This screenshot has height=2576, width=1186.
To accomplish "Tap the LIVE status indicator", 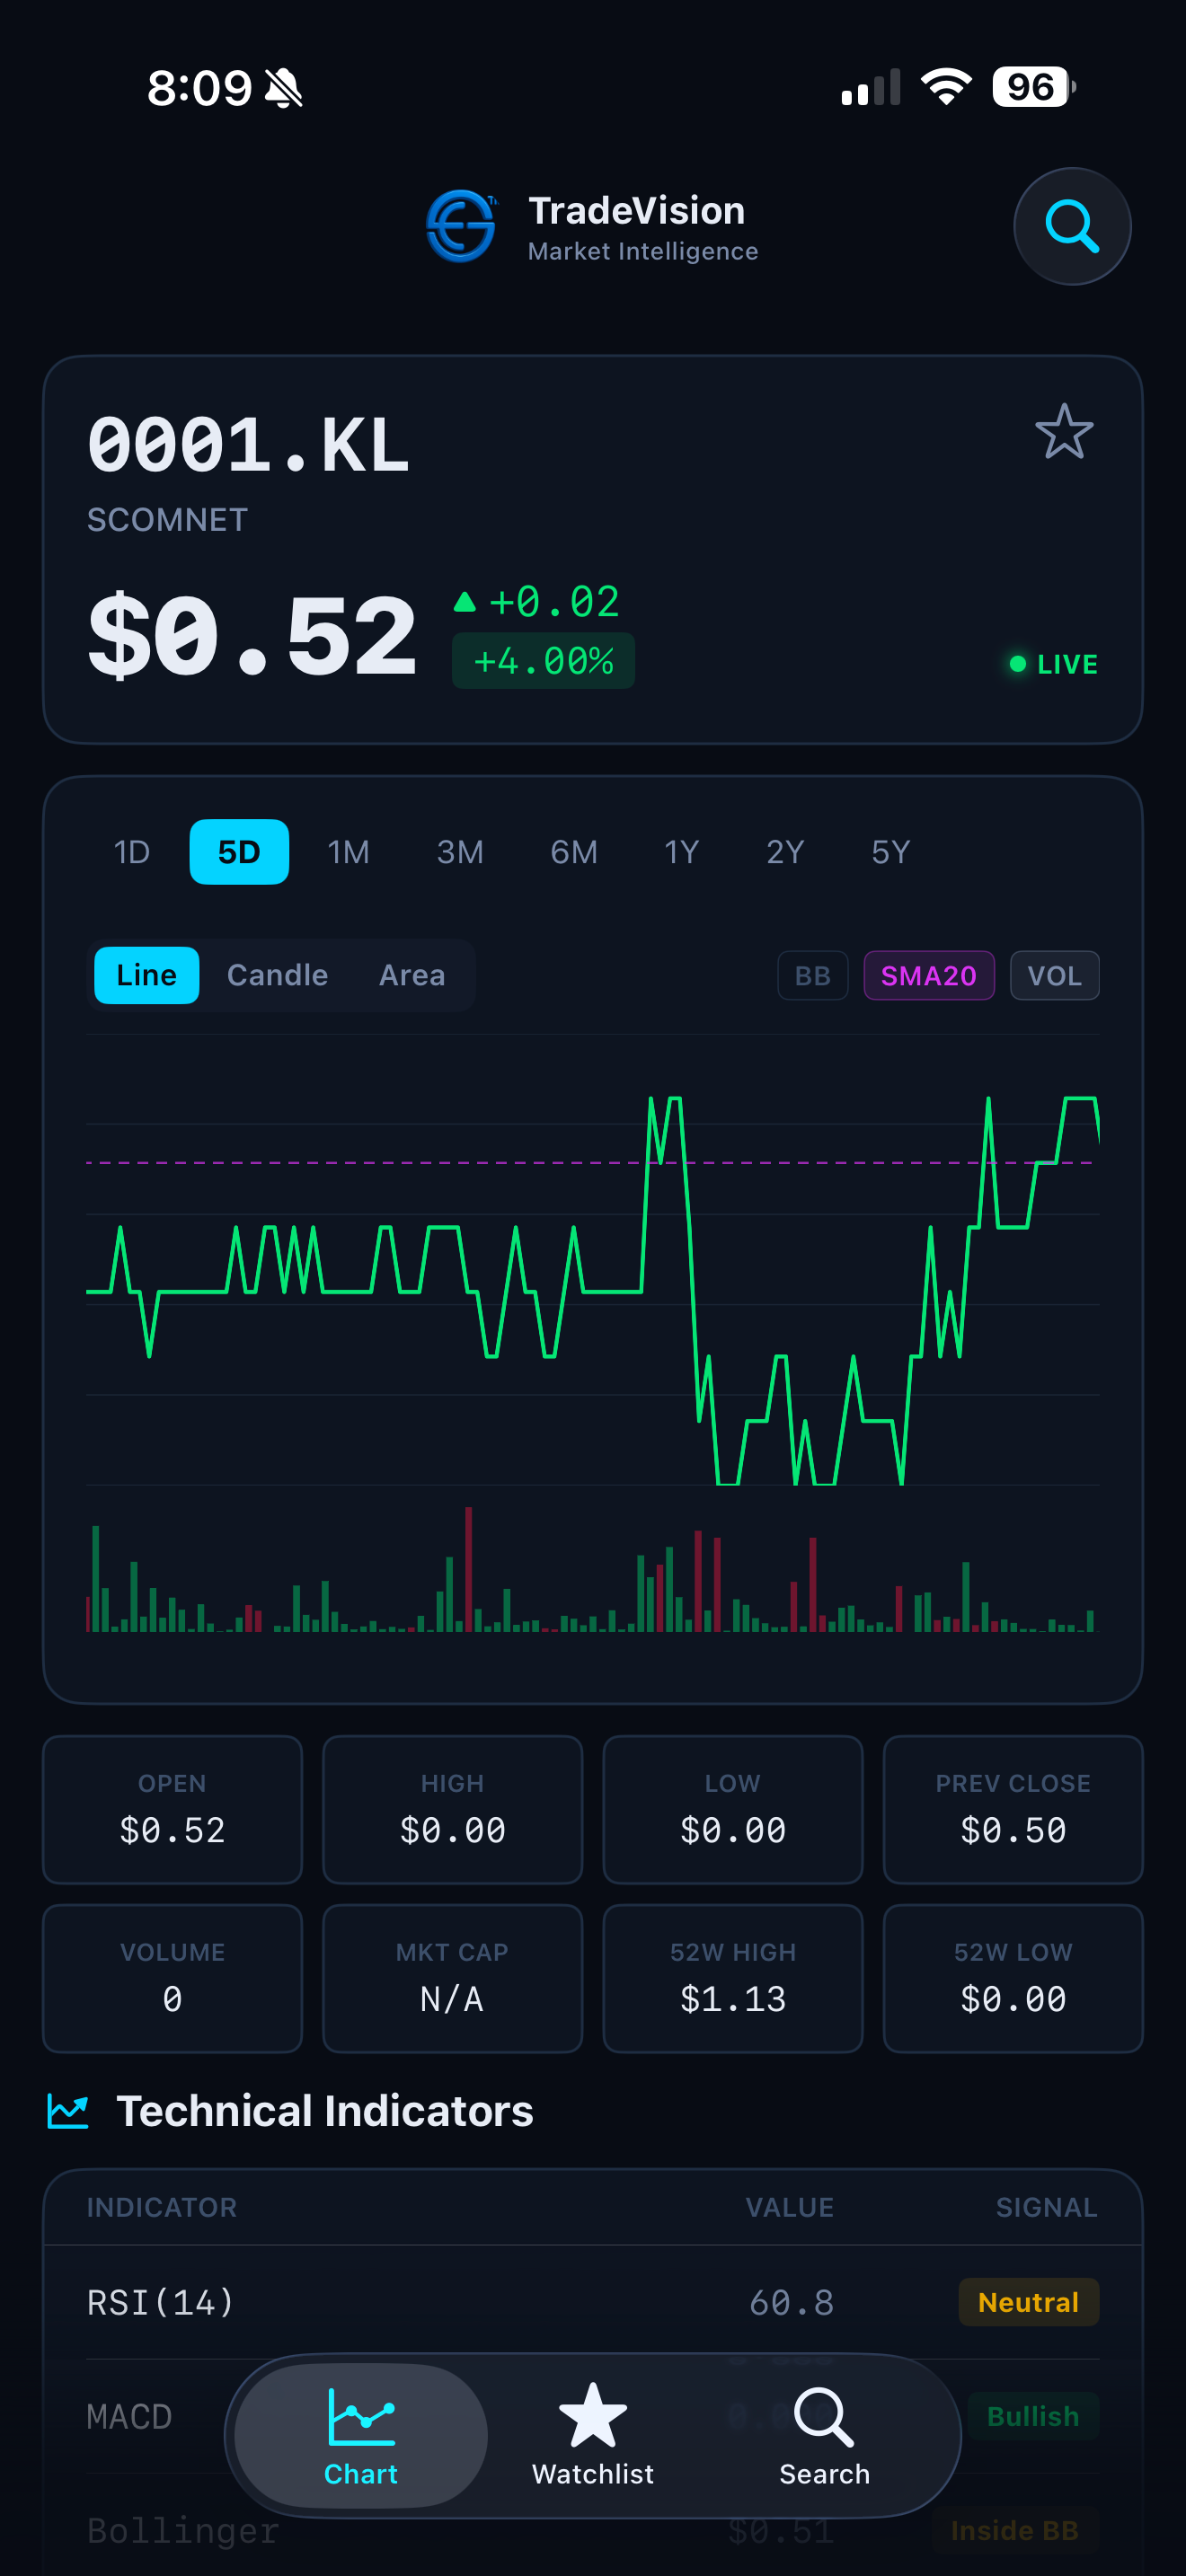I will [1054, 664].
